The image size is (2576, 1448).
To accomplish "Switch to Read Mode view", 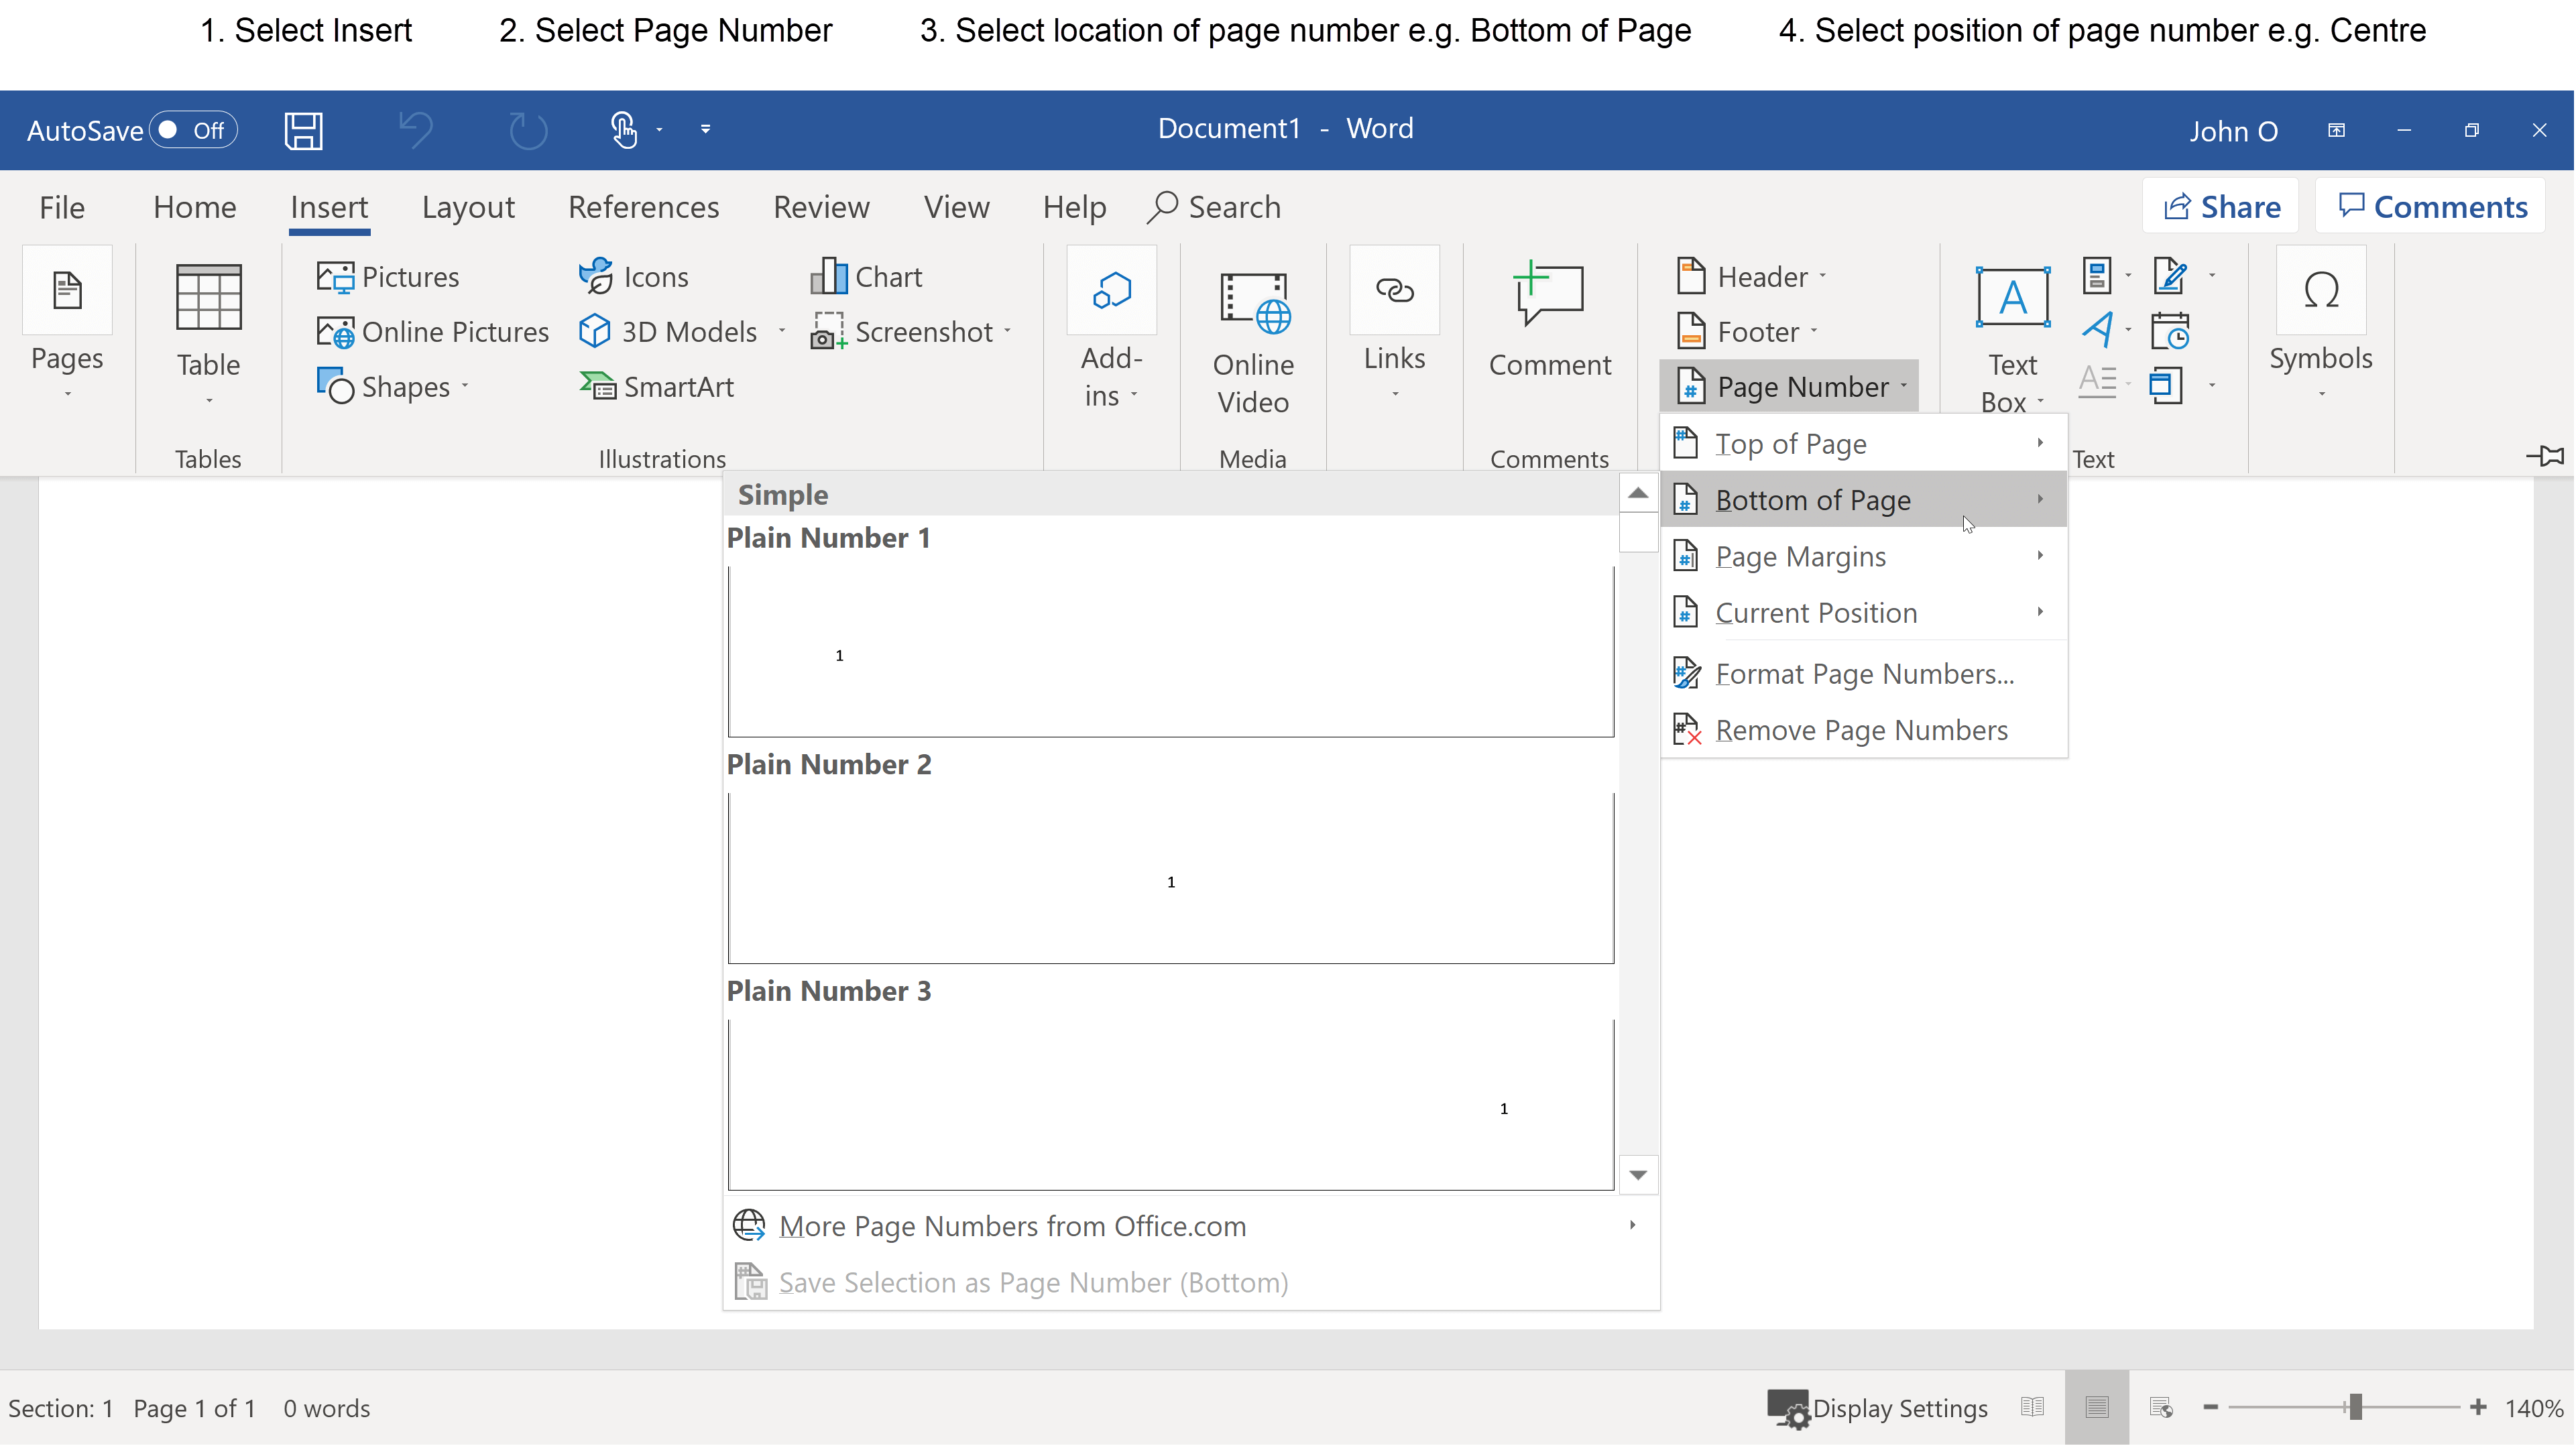I will (x=2032, y=1407).
